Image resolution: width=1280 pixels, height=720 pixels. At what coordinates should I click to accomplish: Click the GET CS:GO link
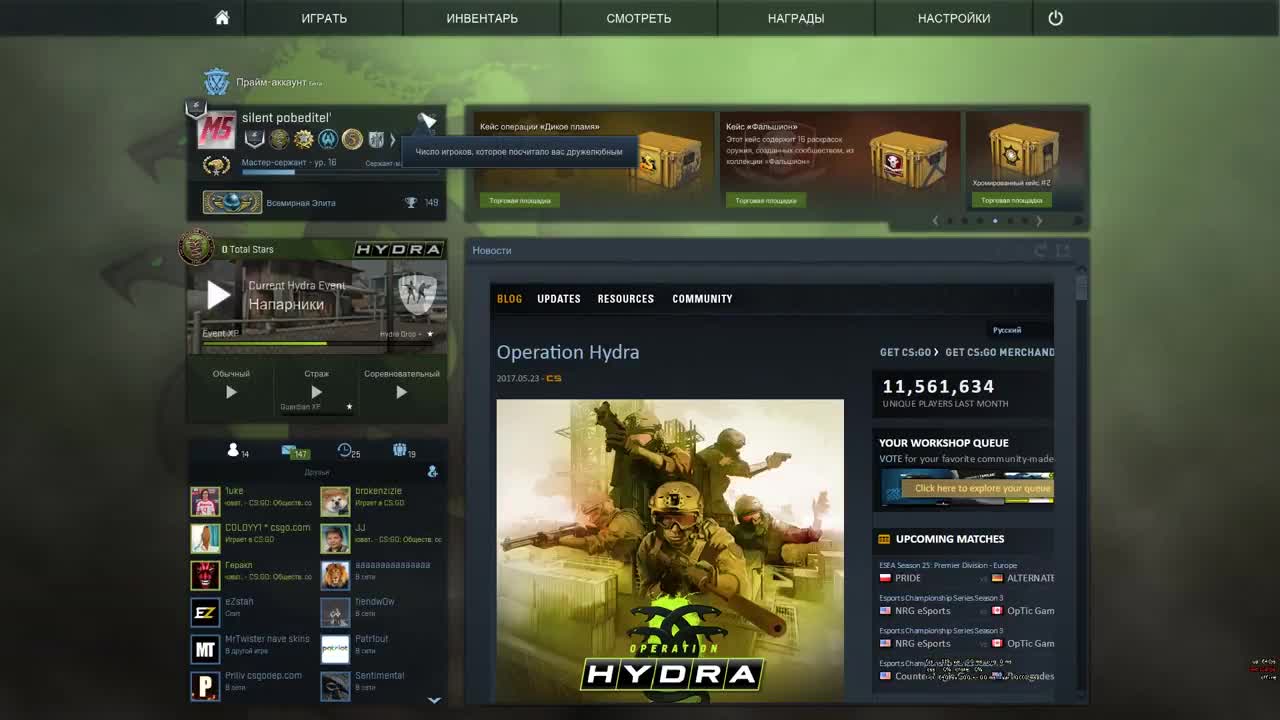pos(908,352)
